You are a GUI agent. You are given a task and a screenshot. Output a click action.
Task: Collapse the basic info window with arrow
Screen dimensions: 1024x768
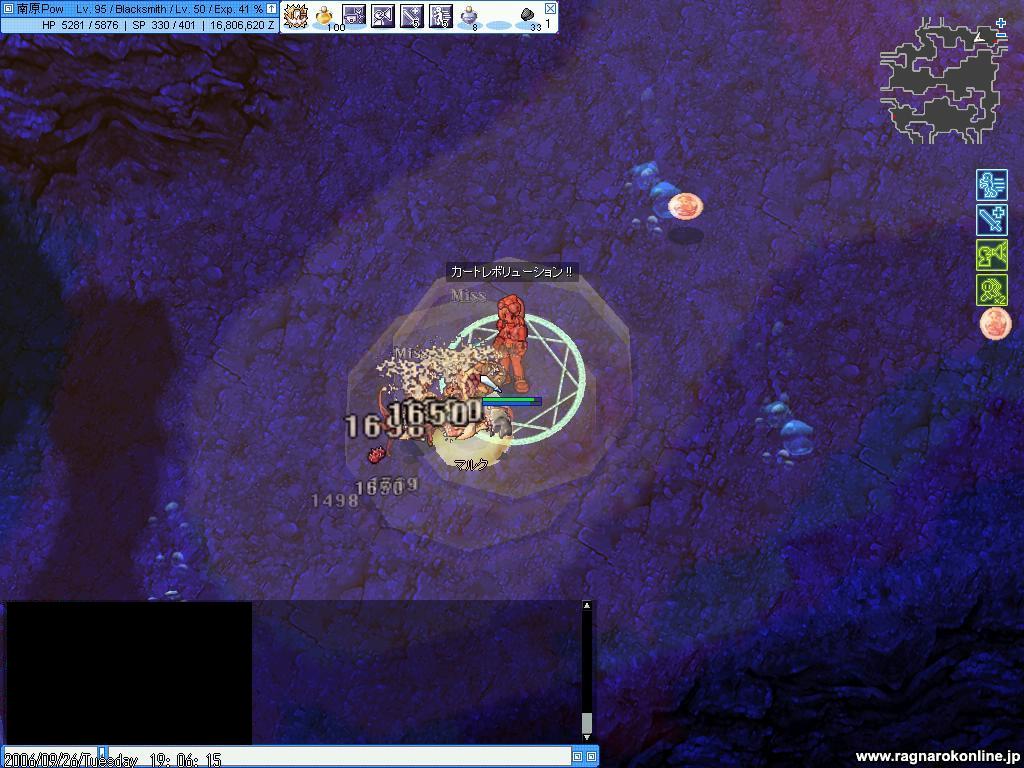pos(271,9)
